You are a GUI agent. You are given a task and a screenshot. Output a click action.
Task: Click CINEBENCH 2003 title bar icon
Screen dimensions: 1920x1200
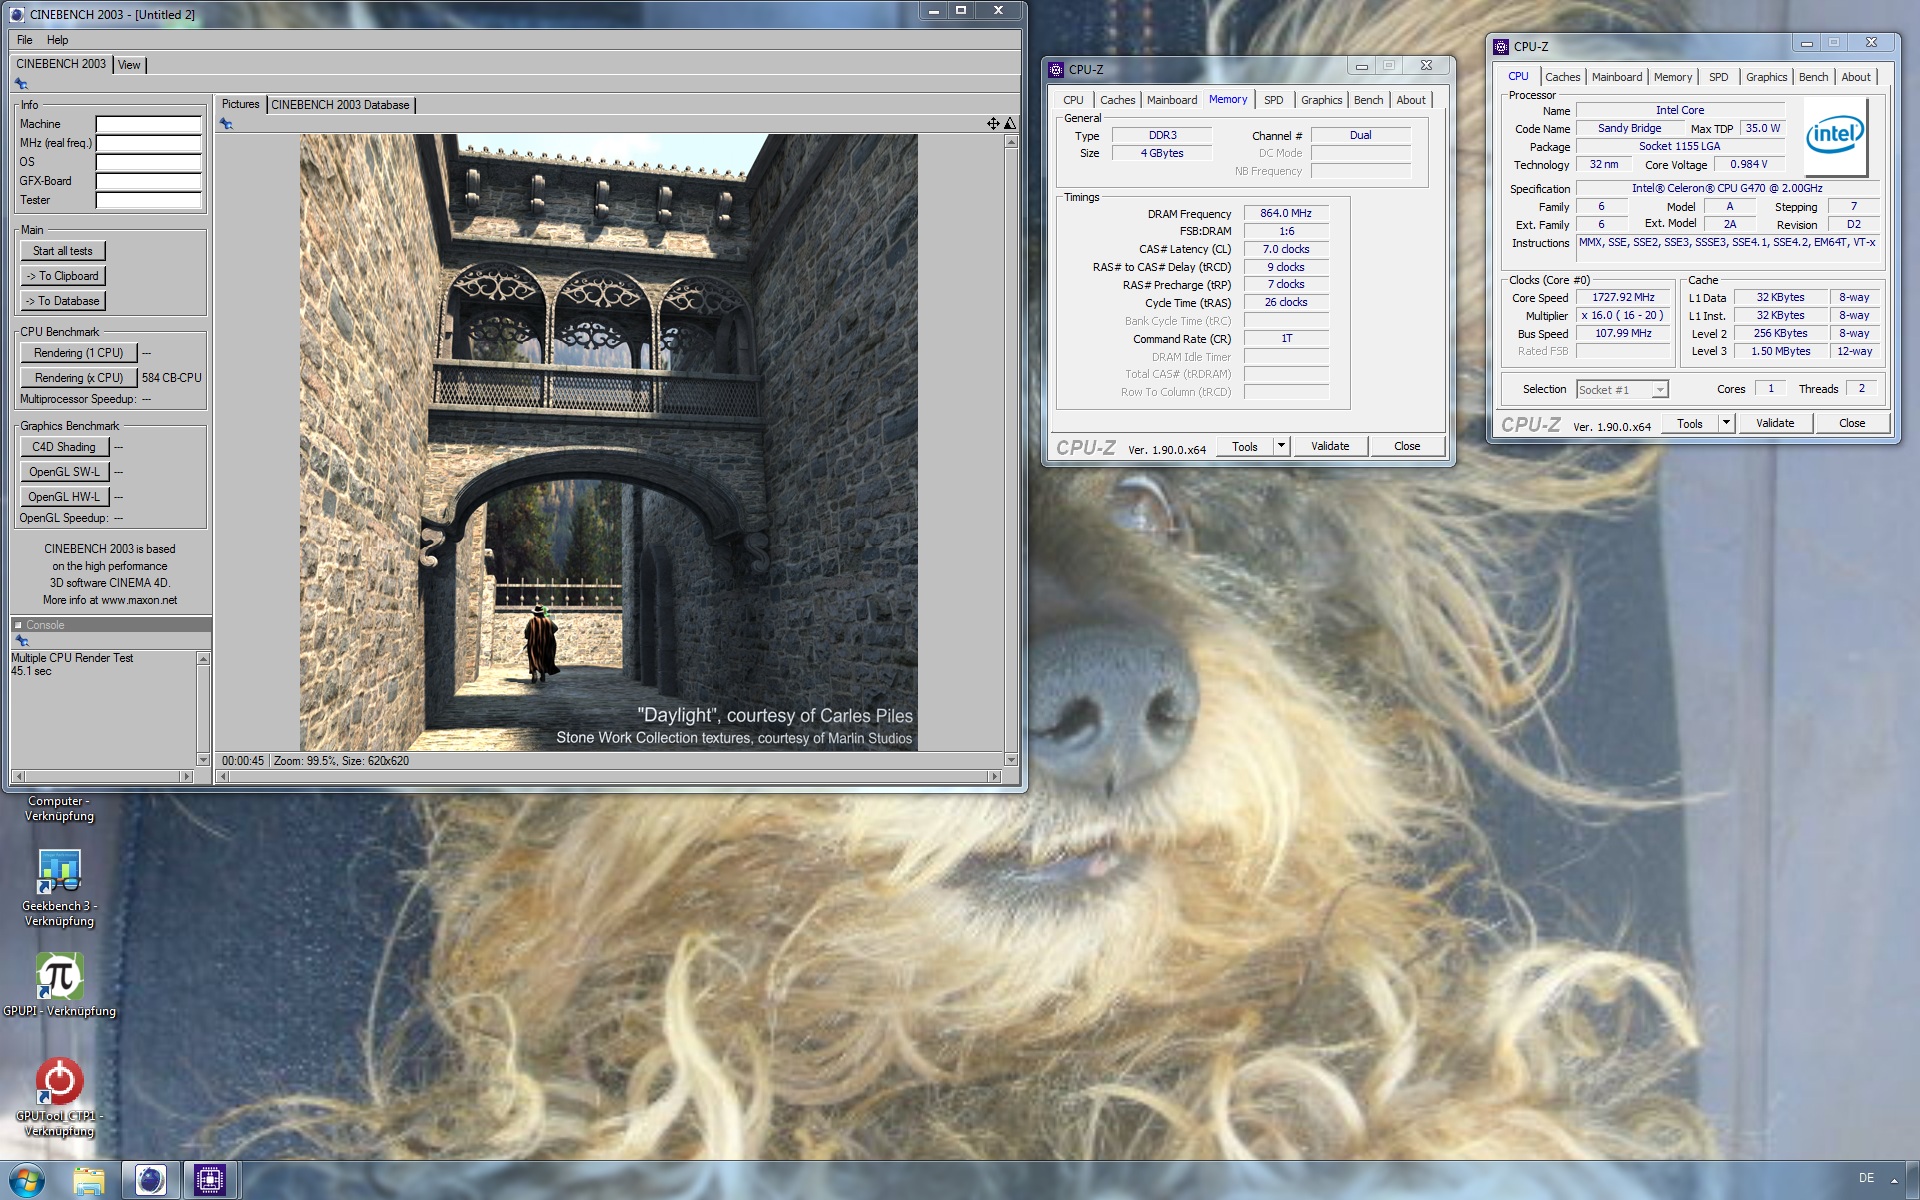[17, 14]
